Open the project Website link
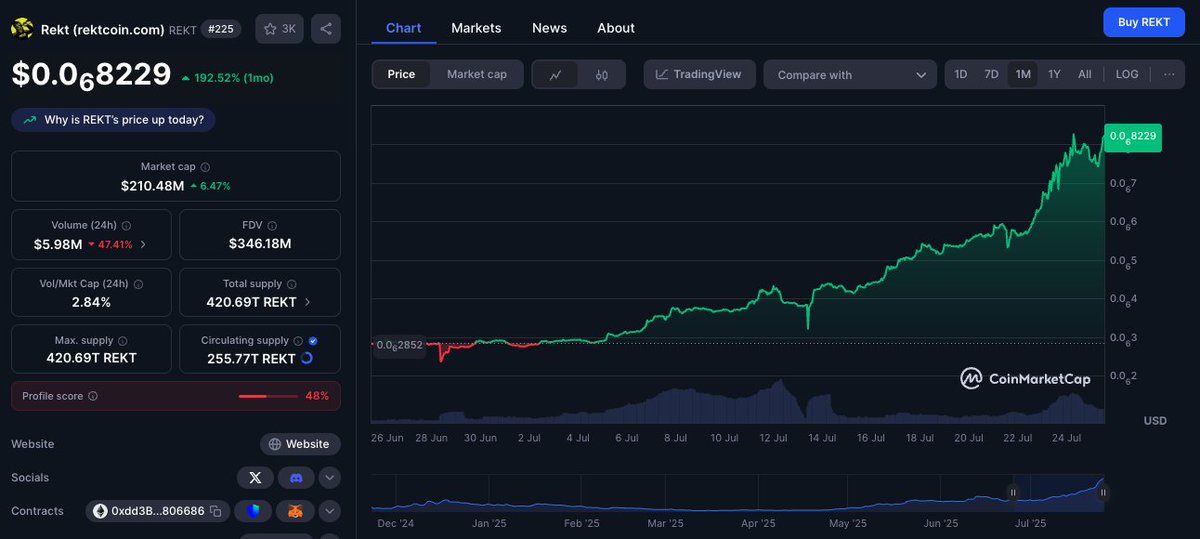 (x=300, y=444)
